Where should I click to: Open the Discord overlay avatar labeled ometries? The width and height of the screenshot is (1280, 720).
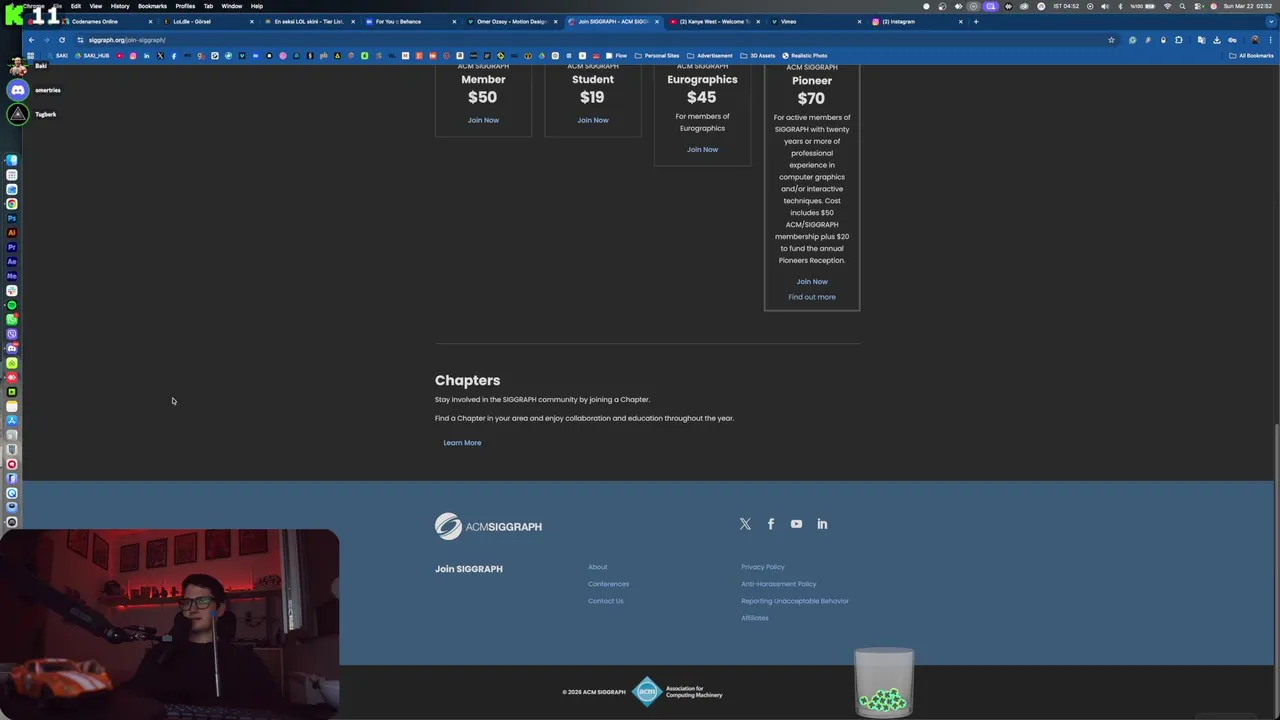tap(18, 90)
